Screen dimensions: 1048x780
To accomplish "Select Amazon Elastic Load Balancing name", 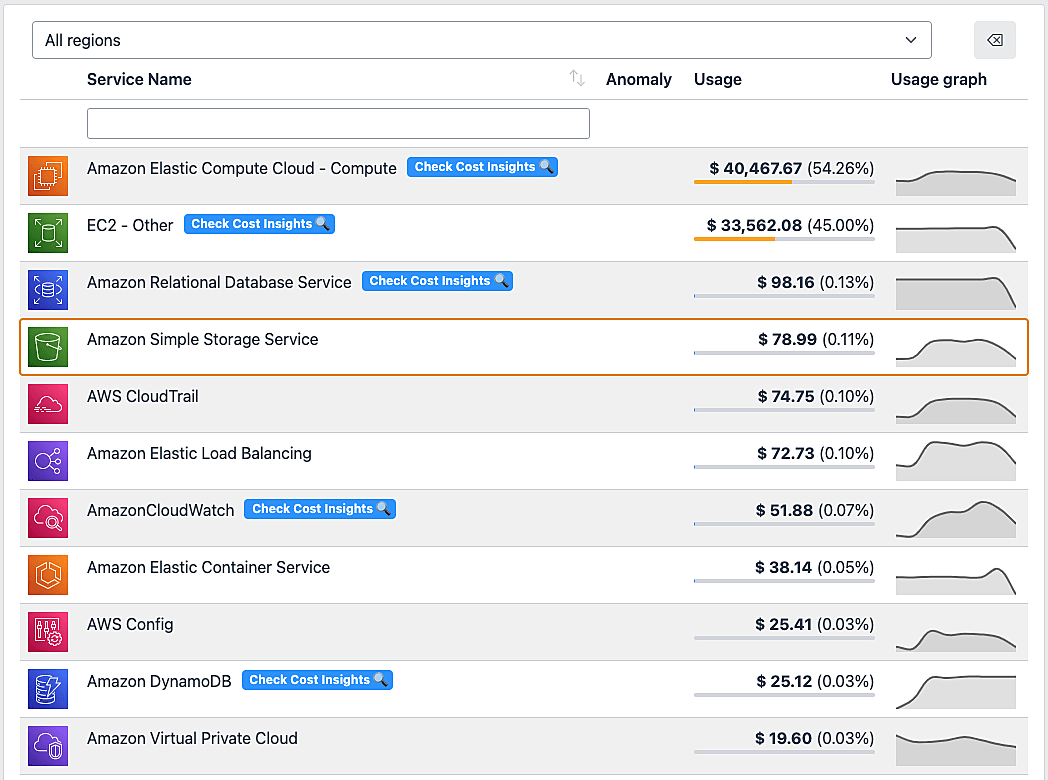I will 199,453.
